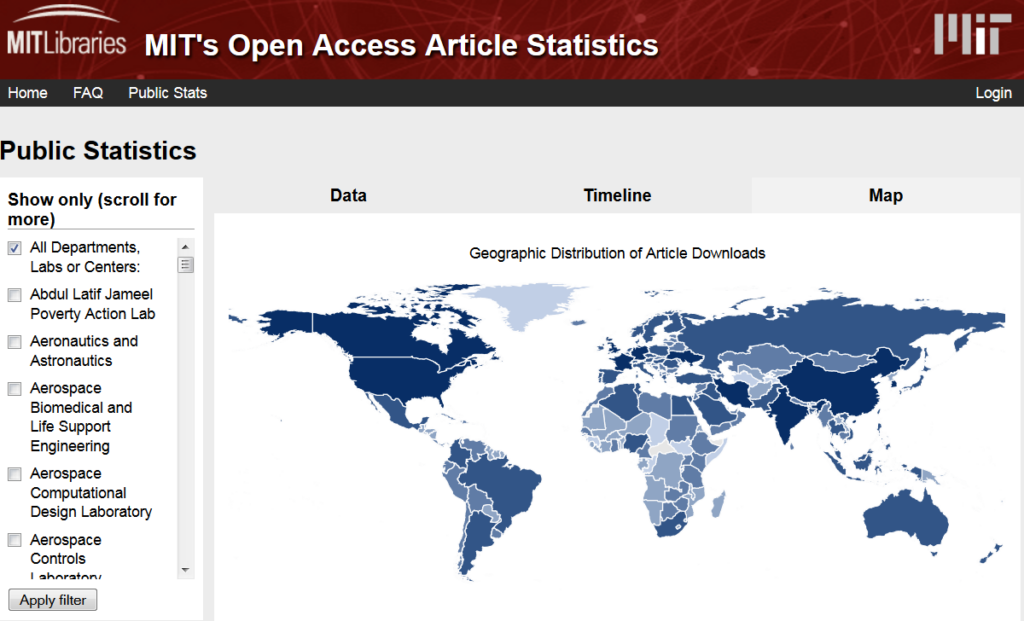Select the Map tab
The image size is (1024, 621).
tap(885, 195)
